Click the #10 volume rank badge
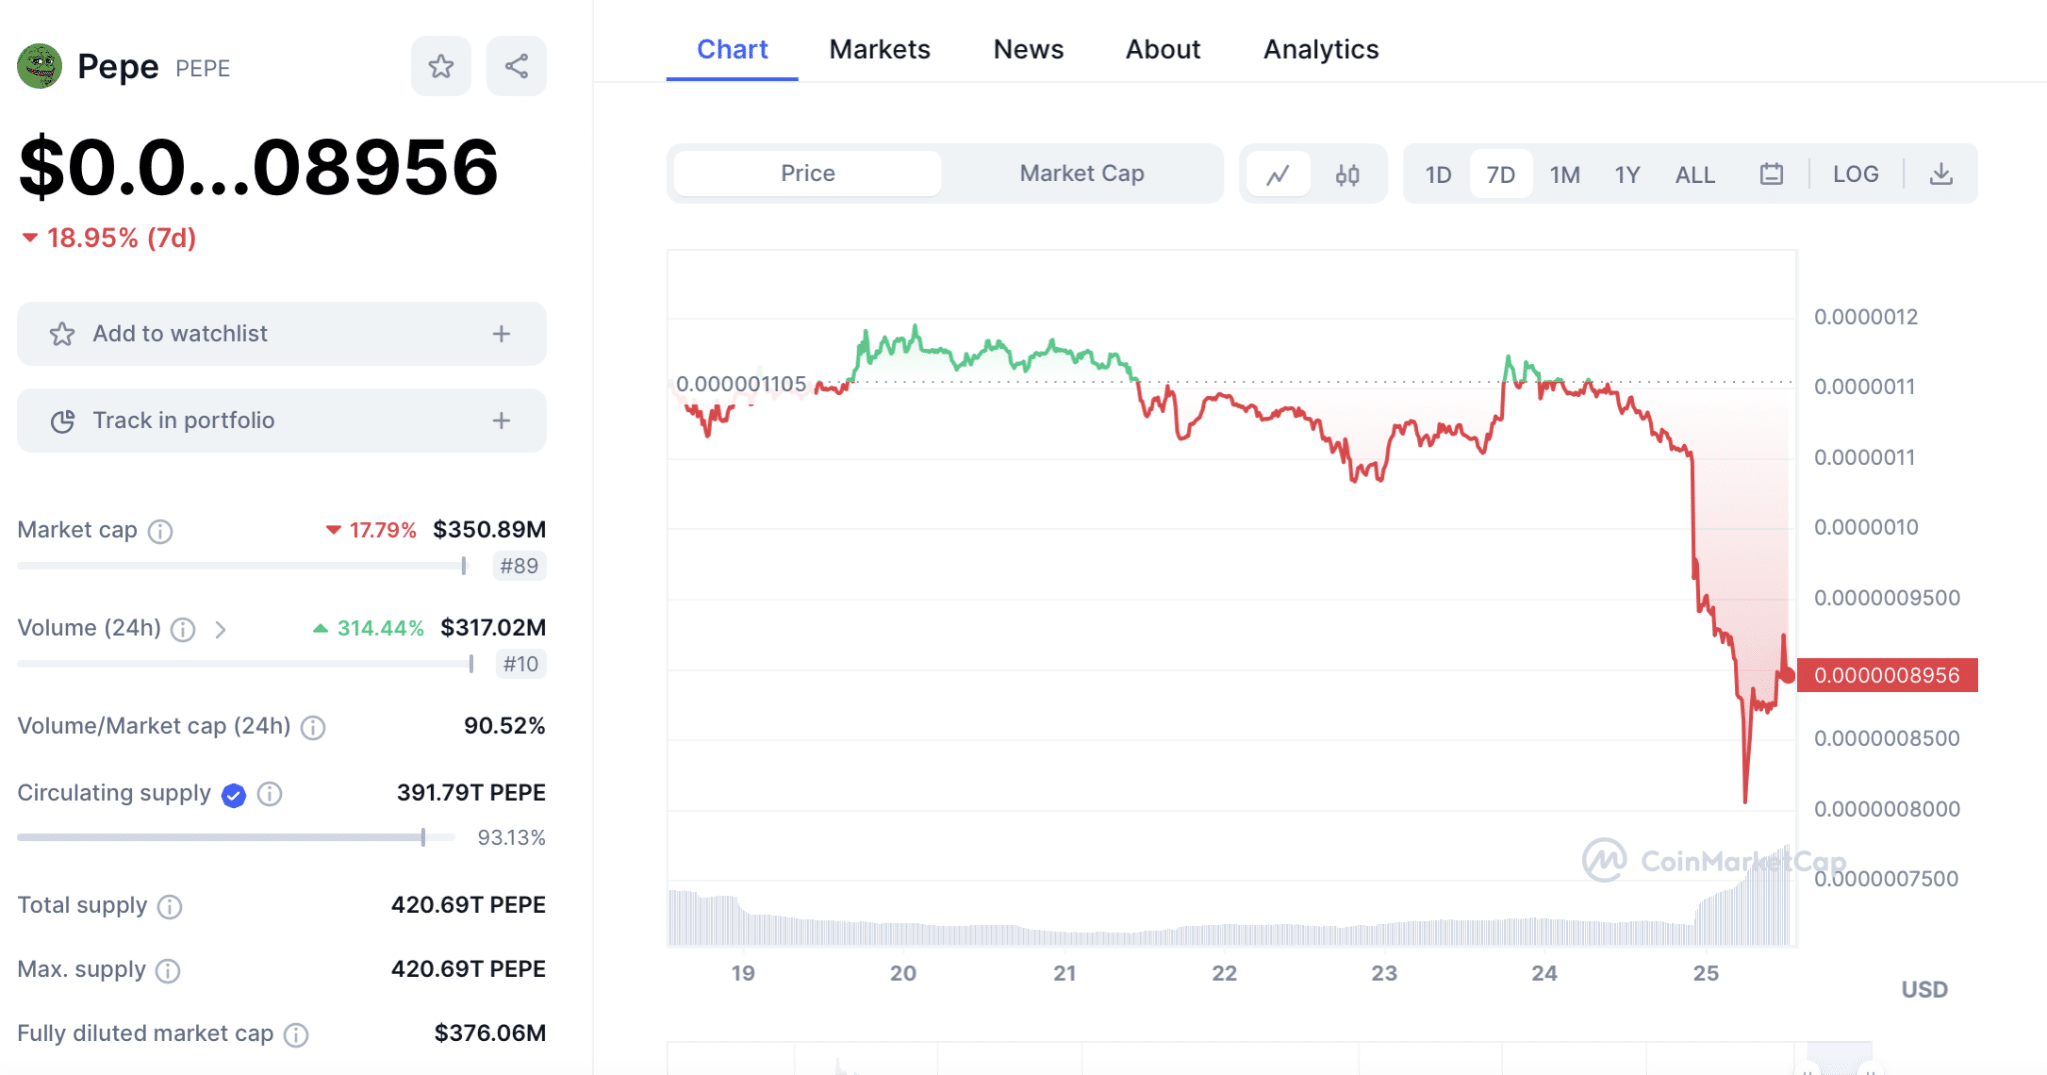The width and height of the screenshot is (2047, 1075). 521,664
